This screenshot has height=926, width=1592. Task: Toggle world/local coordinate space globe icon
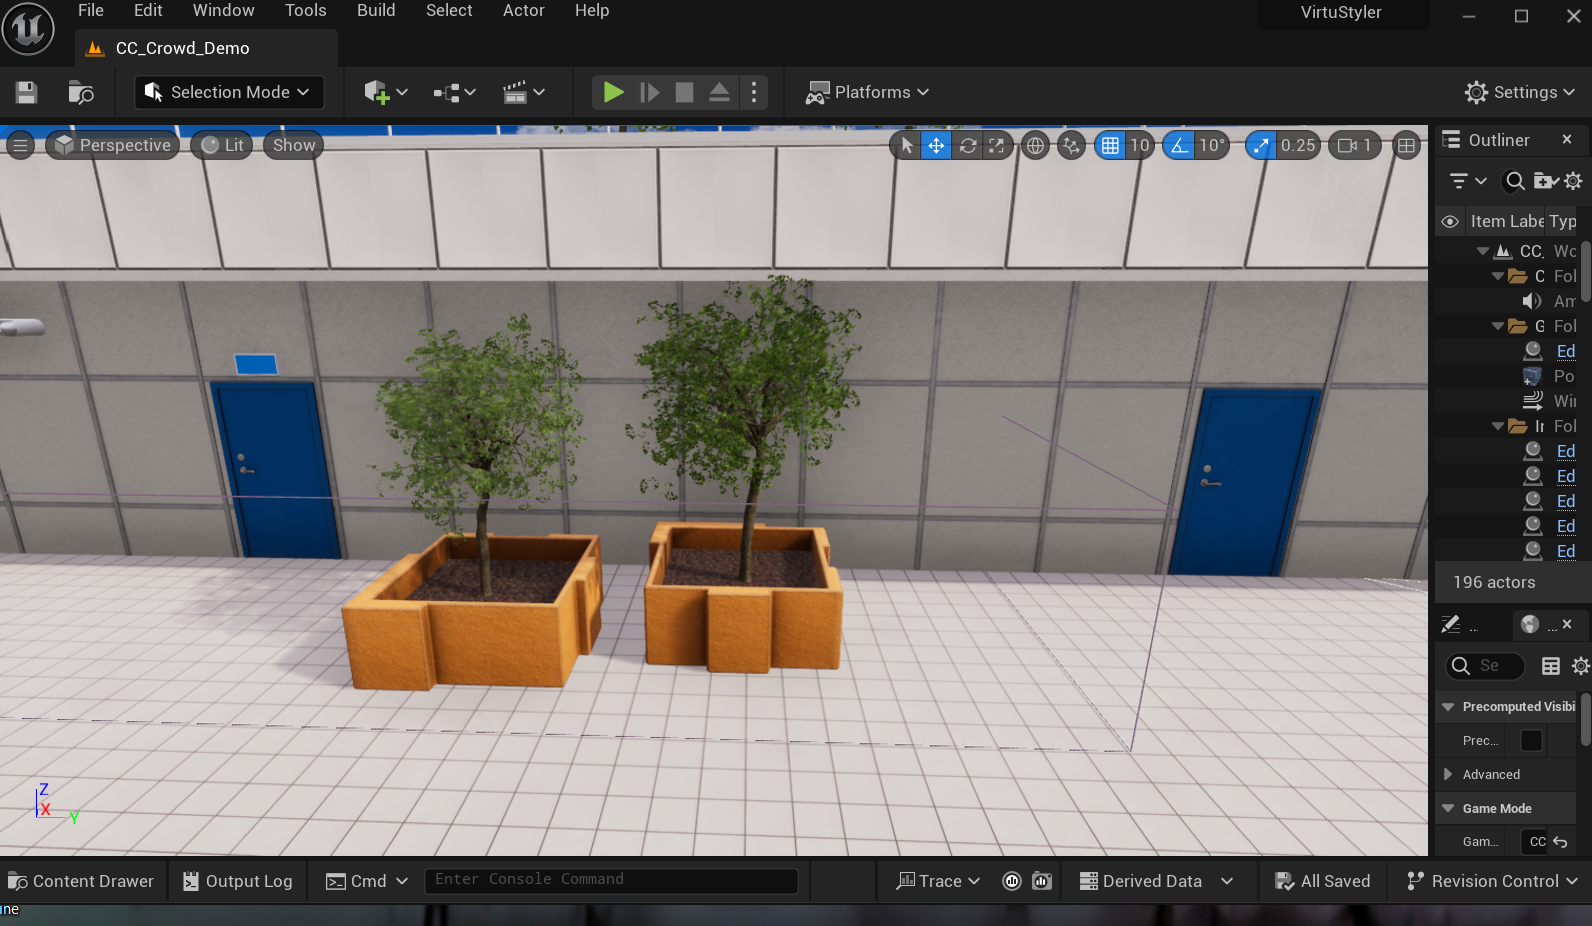pos(1036,145)
